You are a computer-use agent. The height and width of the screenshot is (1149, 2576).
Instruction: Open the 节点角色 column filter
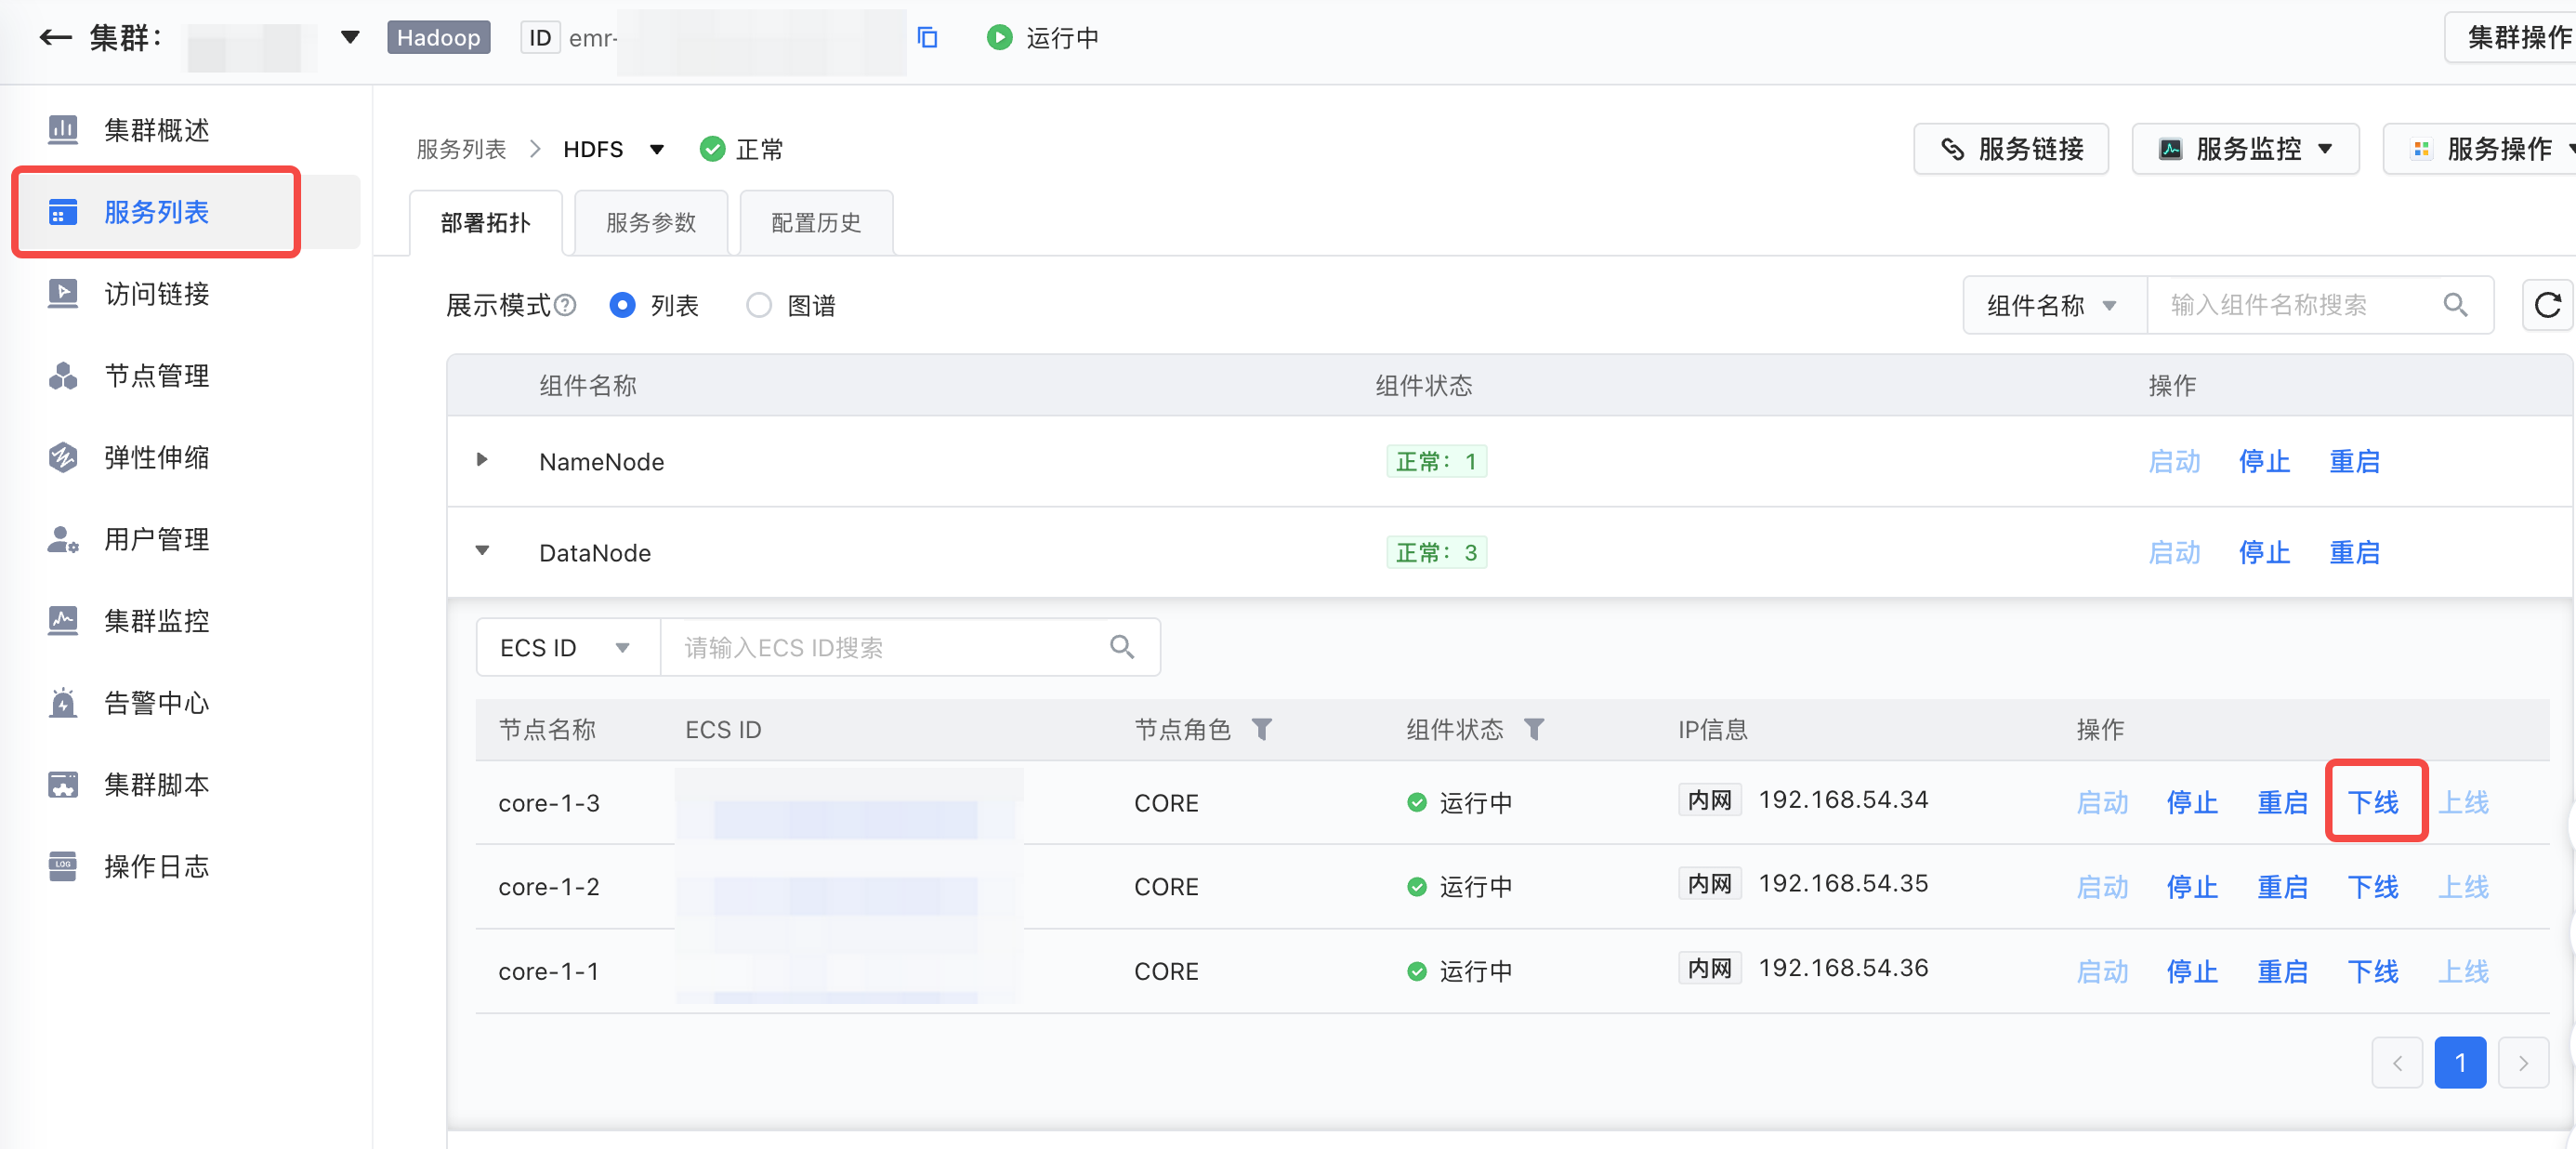click(x=1262, y=730)
